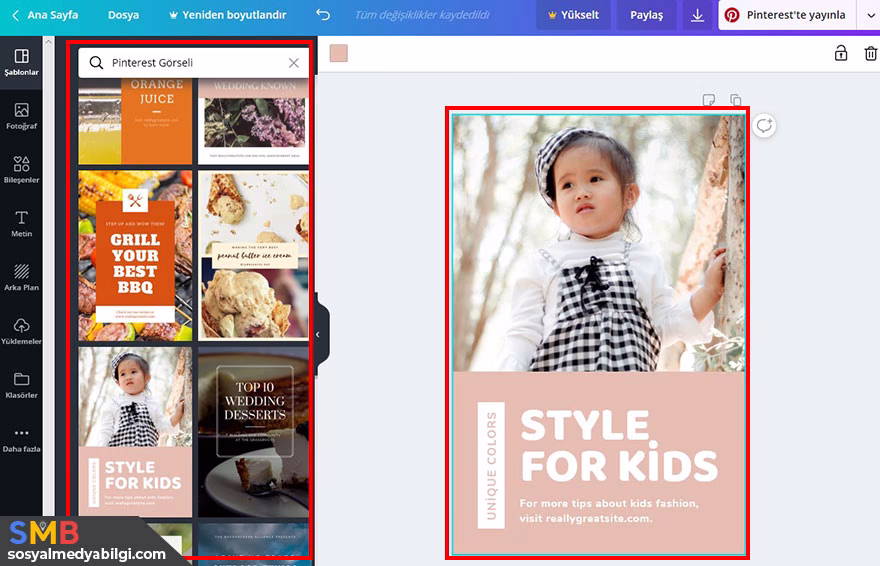Collapse the side panel with arrow handle

tap(318, 334)
